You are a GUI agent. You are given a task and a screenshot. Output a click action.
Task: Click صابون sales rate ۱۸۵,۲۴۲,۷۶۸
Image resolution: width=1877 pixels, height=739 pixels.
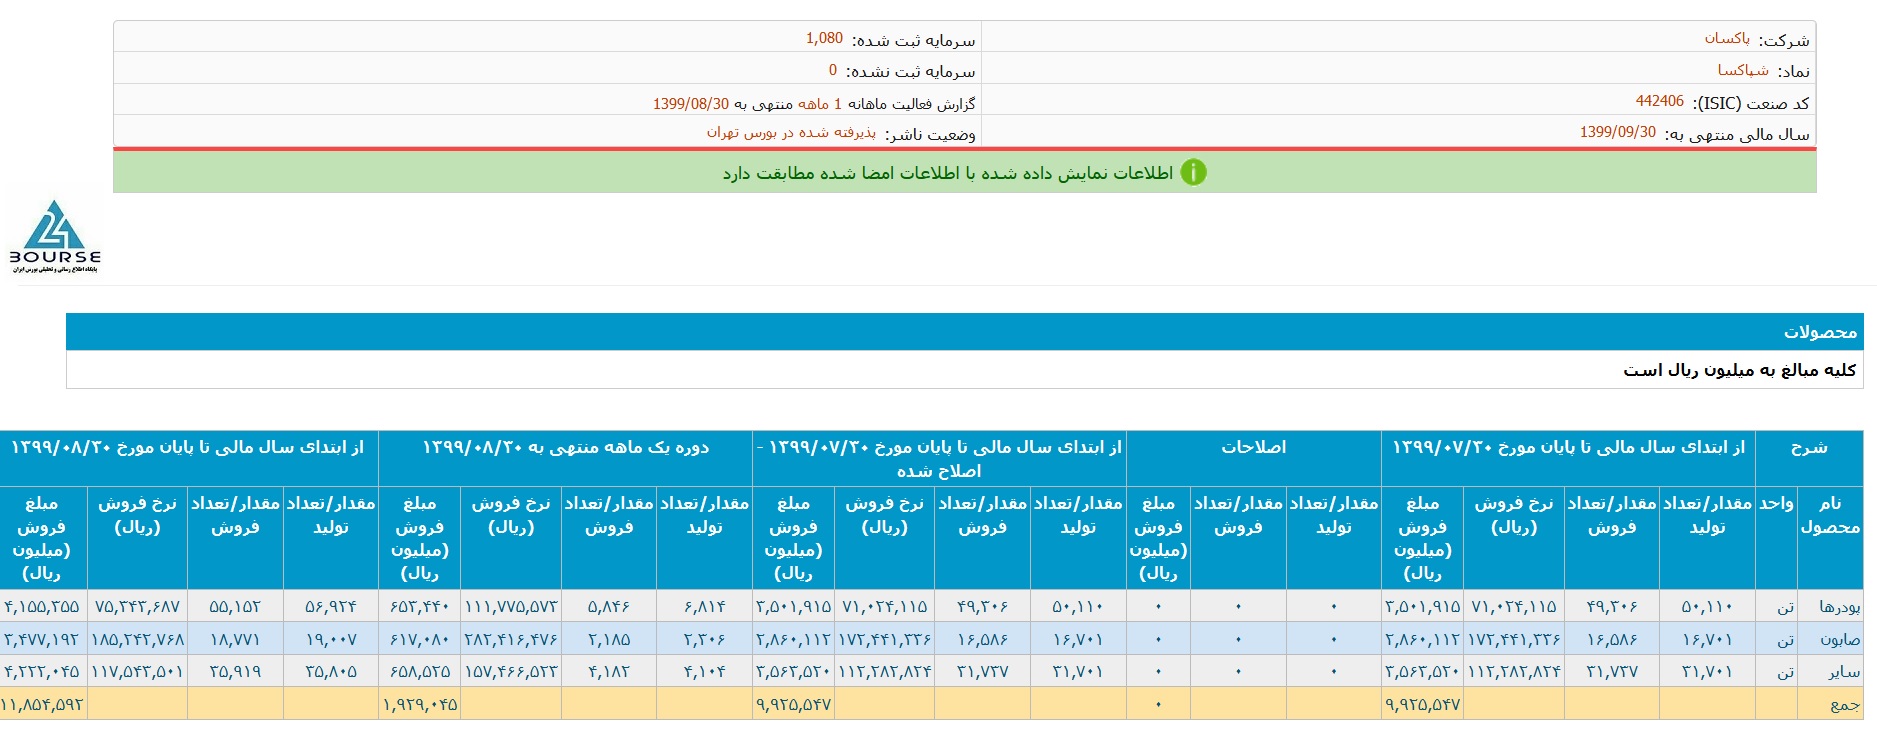click(137, 639)
